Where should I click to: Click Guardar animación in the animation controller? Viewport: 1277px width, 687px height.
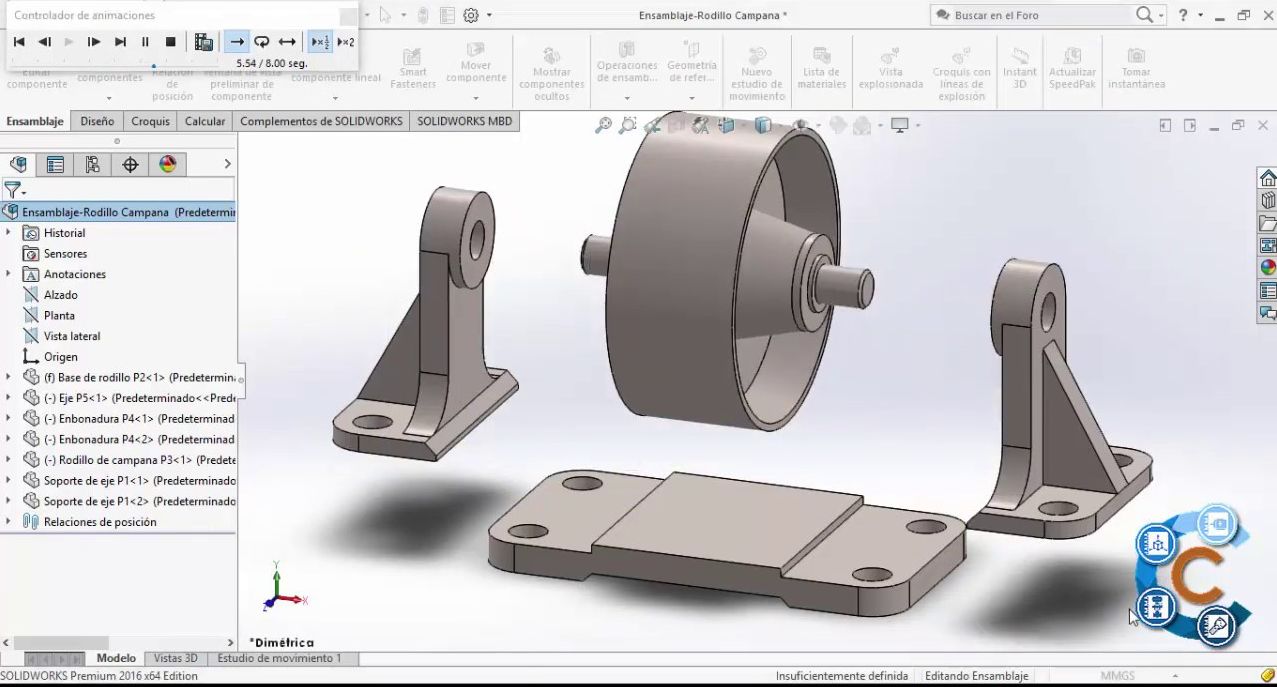click(203, 41)
